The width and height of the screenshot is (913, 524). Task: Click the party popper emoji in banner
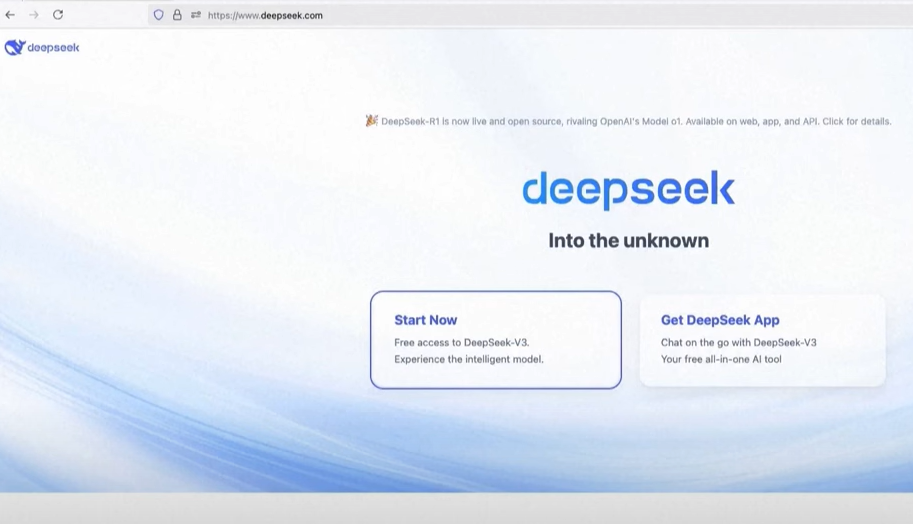tap(371, 121)
